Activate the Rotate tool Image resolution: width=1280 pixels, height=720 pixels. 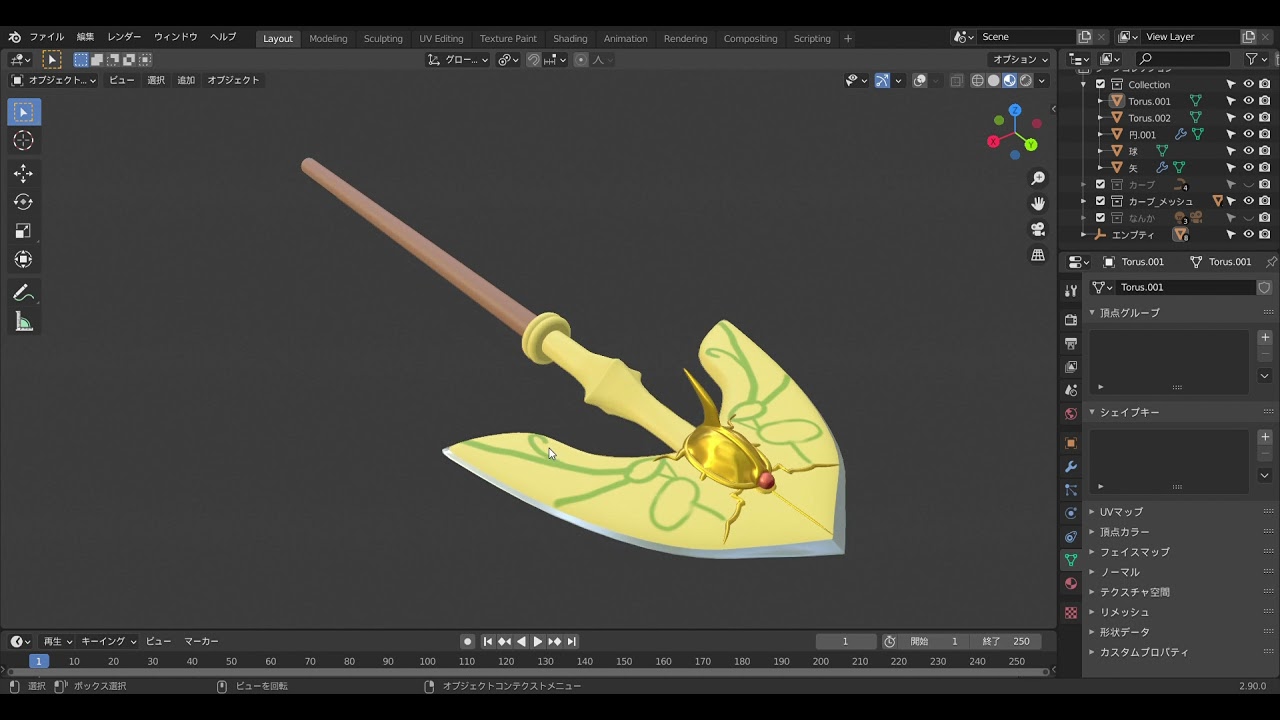click(23, 202)
